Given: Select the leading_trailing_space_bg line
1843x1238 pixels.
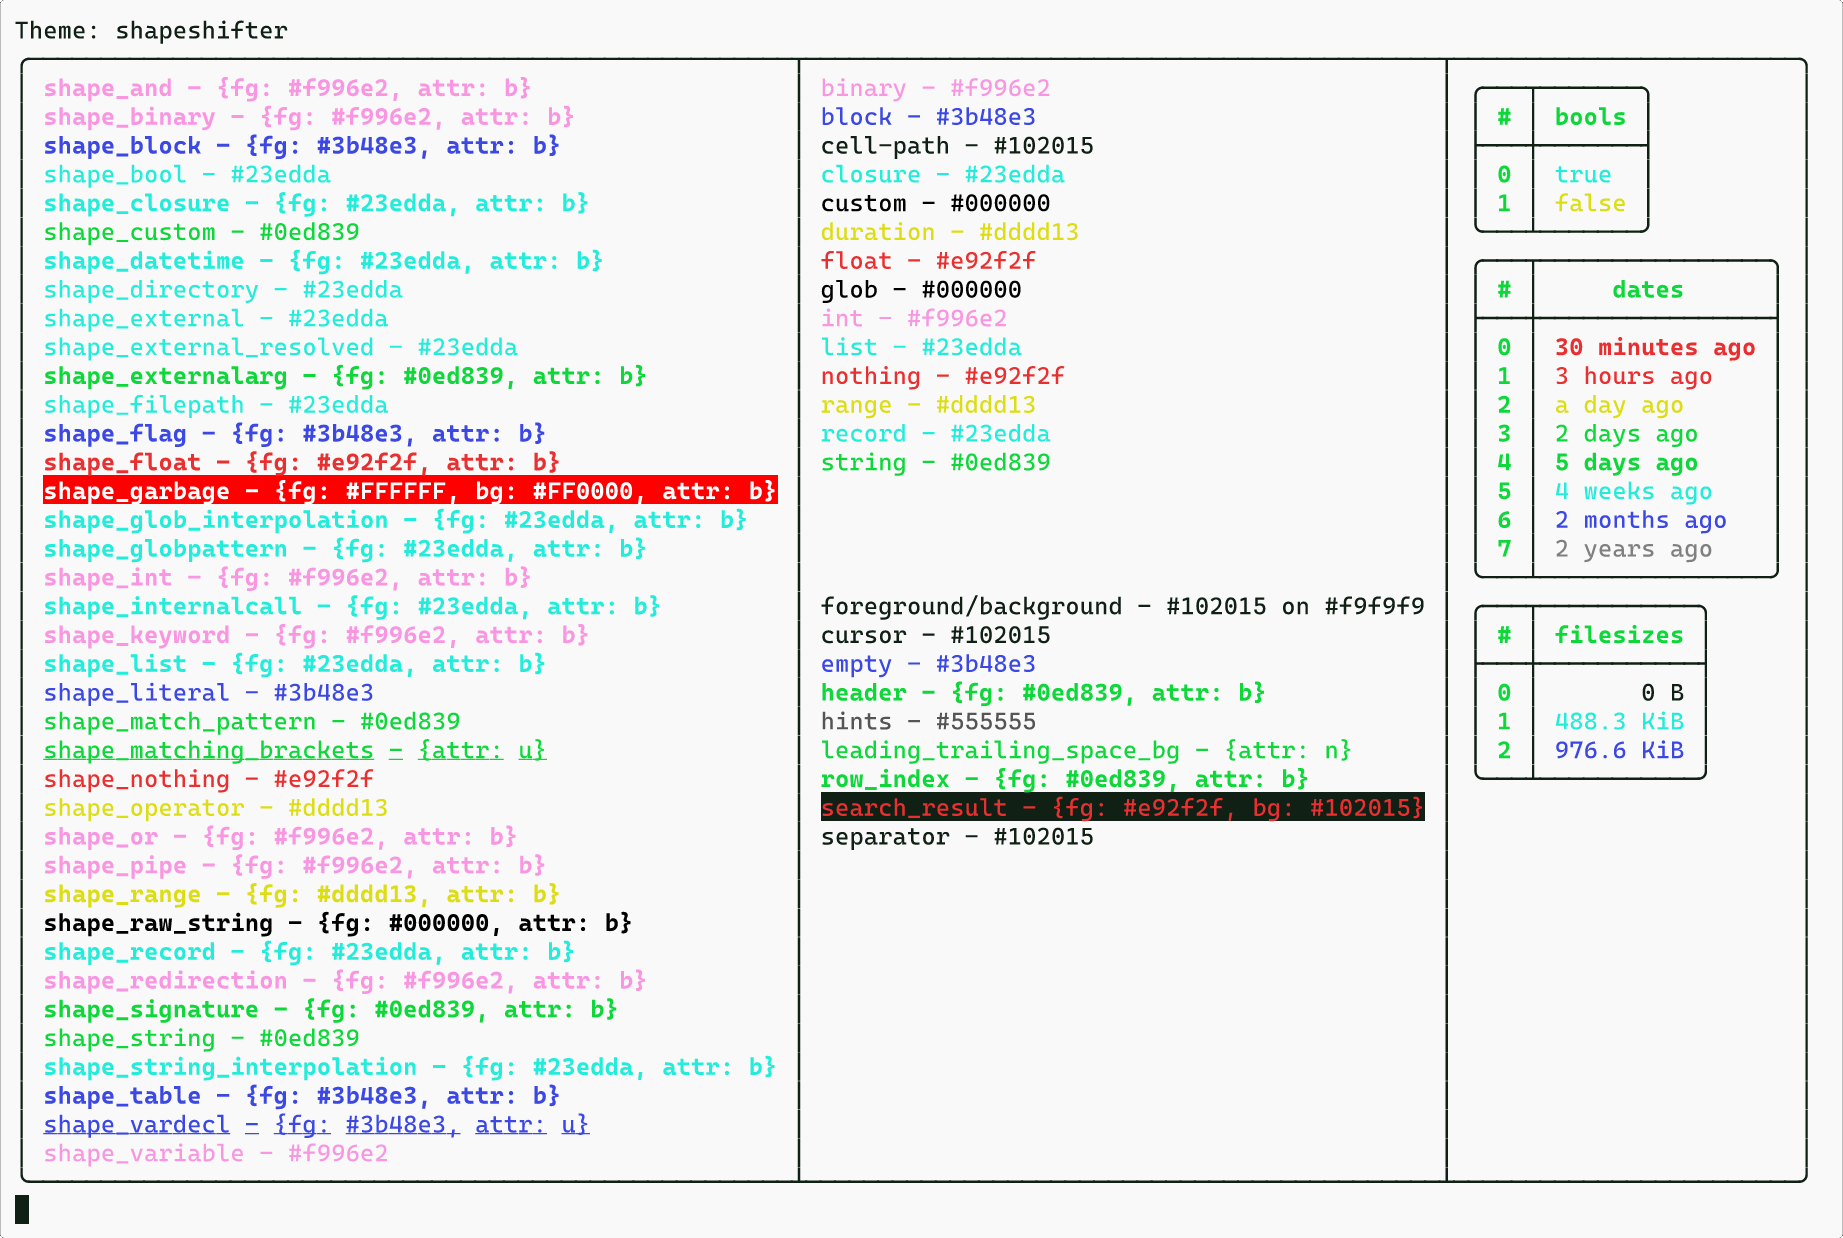Looking at the screenshot, I should [x=1086, y=751].
